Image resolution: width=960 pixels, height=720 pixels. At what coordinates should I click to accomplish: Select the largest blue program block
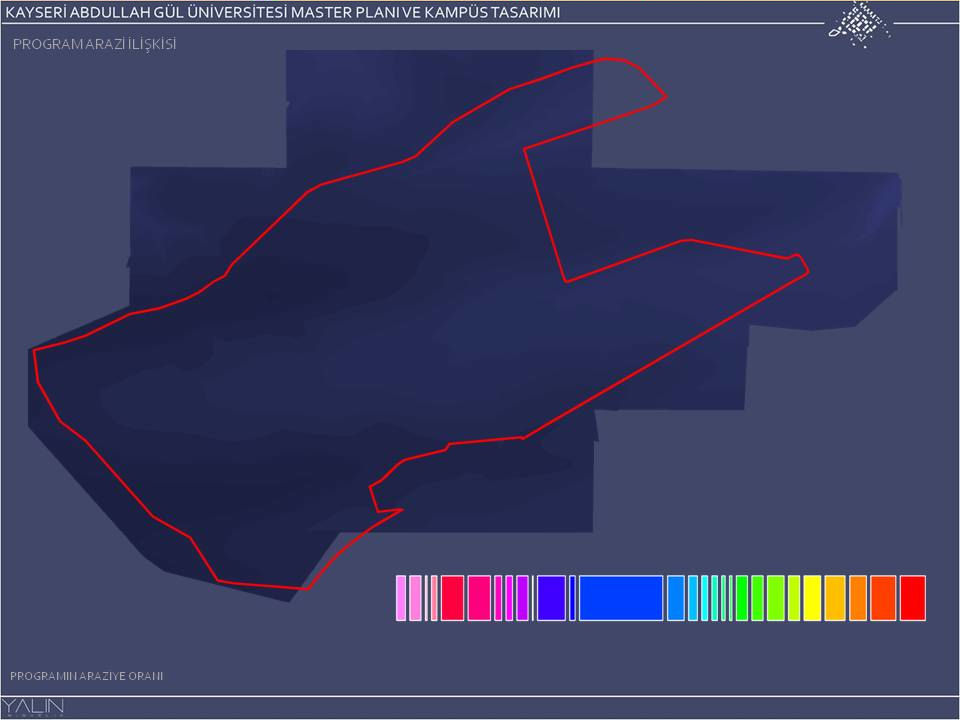pyautogui.click(x=621, y=598)
